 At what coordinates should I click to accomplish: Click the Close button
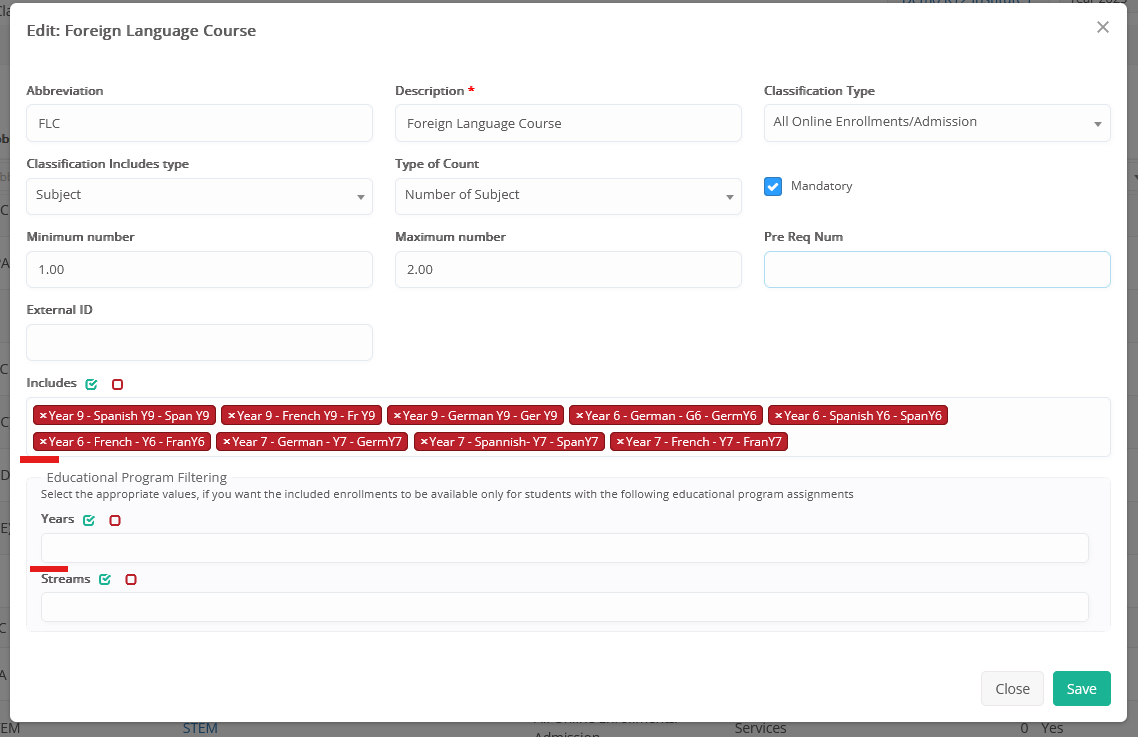click(1012, 688)
